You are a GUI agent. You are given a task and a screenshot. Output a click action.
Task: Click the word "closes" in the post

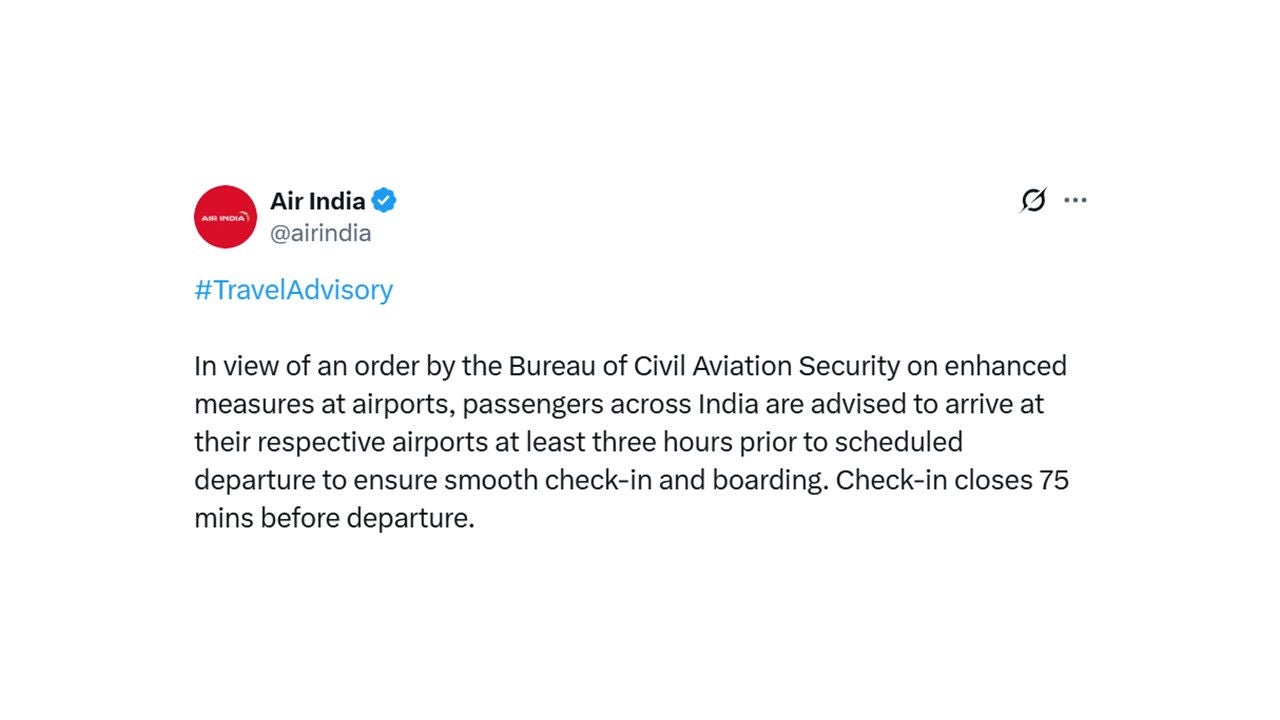point(993,480)
